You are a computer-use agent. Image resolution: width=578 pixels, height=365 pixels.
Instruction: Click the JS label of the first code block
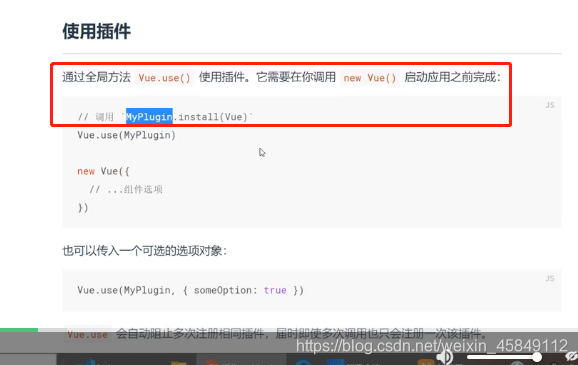(550, 105)
